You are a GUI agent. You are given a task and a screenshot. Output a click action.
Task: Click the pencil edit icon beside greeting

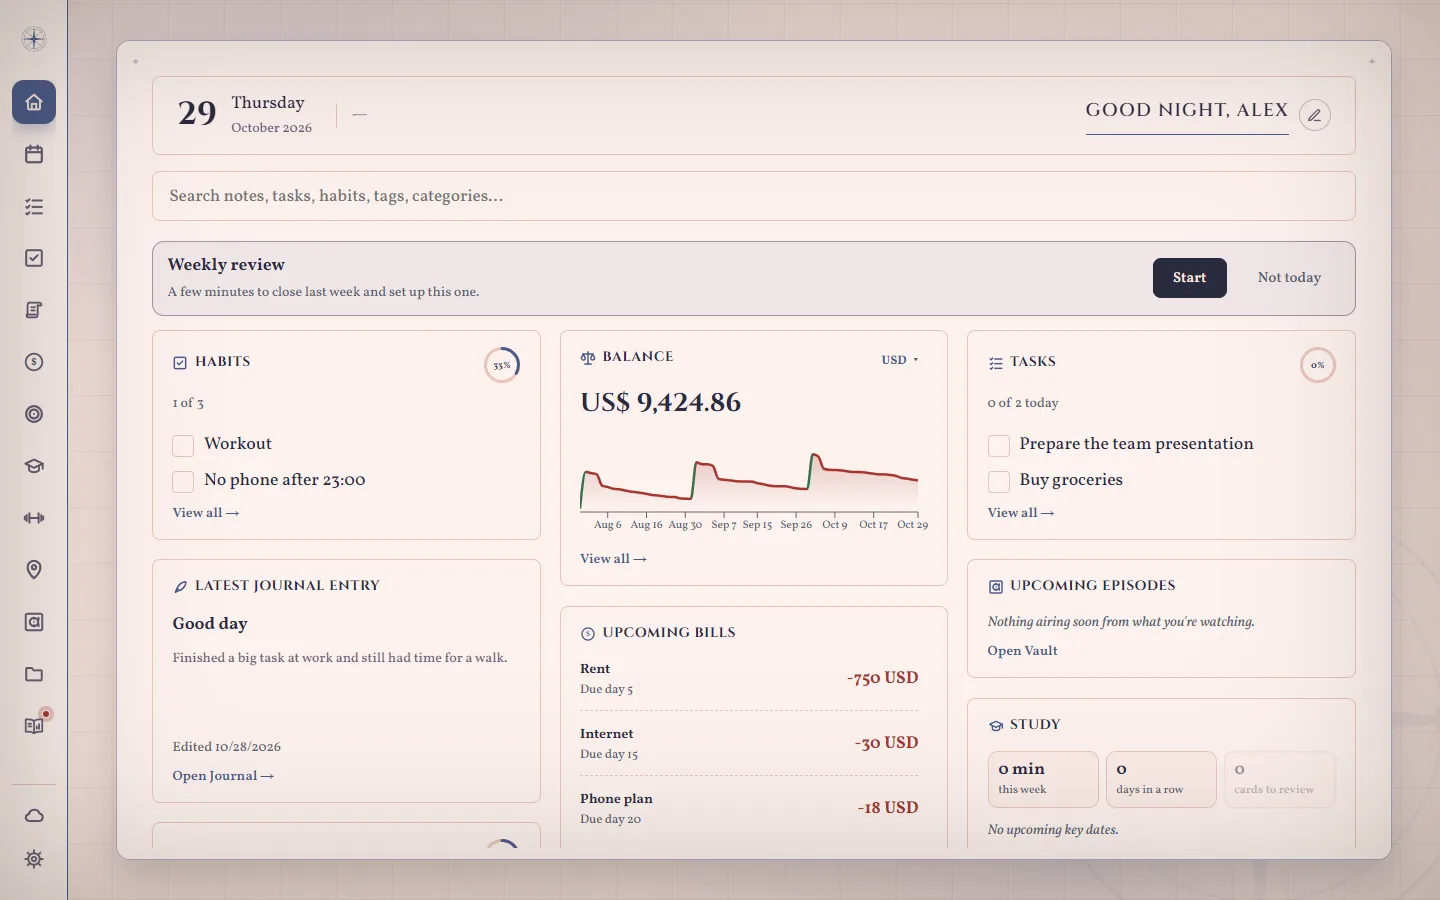coord(1315,115)
